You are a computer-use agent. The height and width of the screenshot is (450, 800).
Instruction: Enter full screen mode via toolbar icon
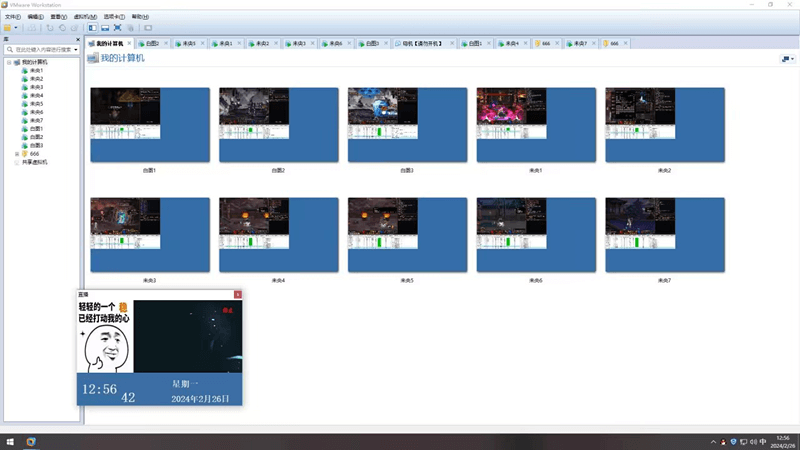click(117, 28)
